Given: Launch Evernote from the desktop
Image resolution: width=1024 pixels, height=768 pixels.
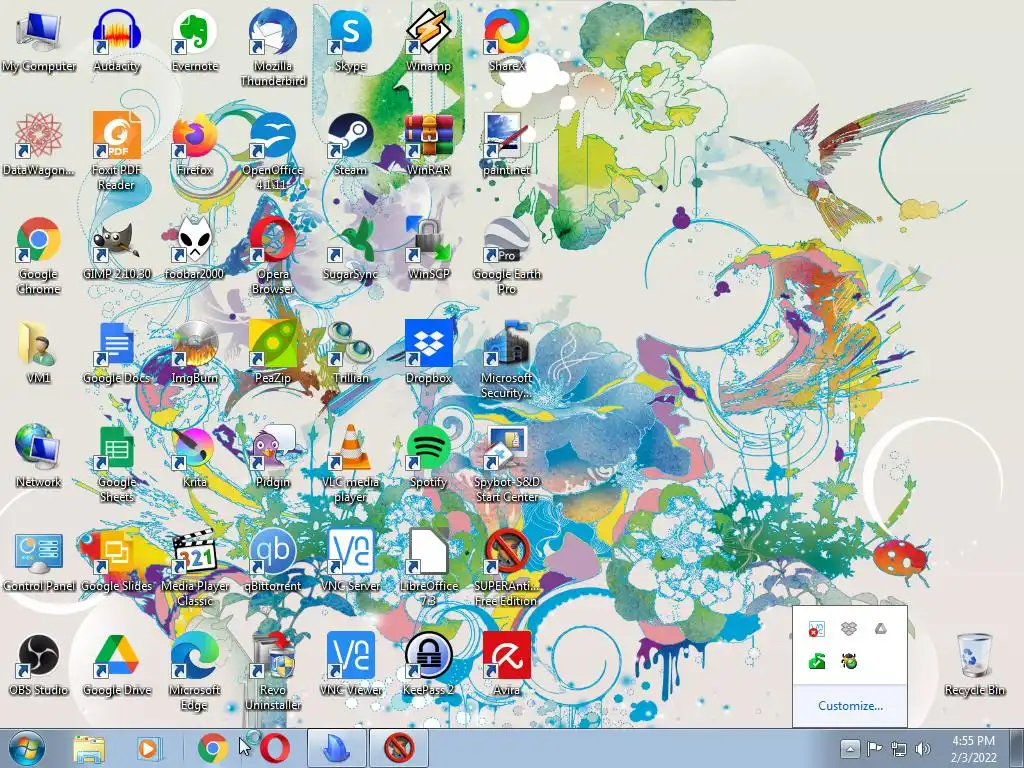Looking at the screenshot, I should tap(195, 40).
